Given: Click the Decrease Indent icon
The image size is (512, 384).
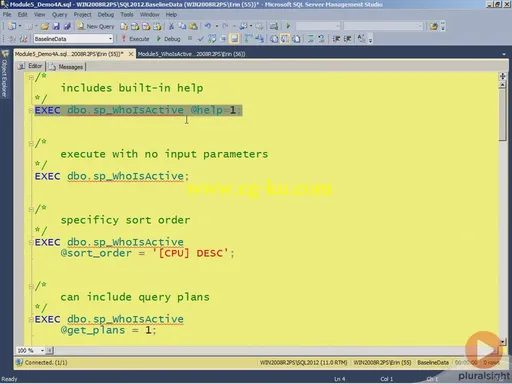Looking at the screenshot, I should click(336, 39).
